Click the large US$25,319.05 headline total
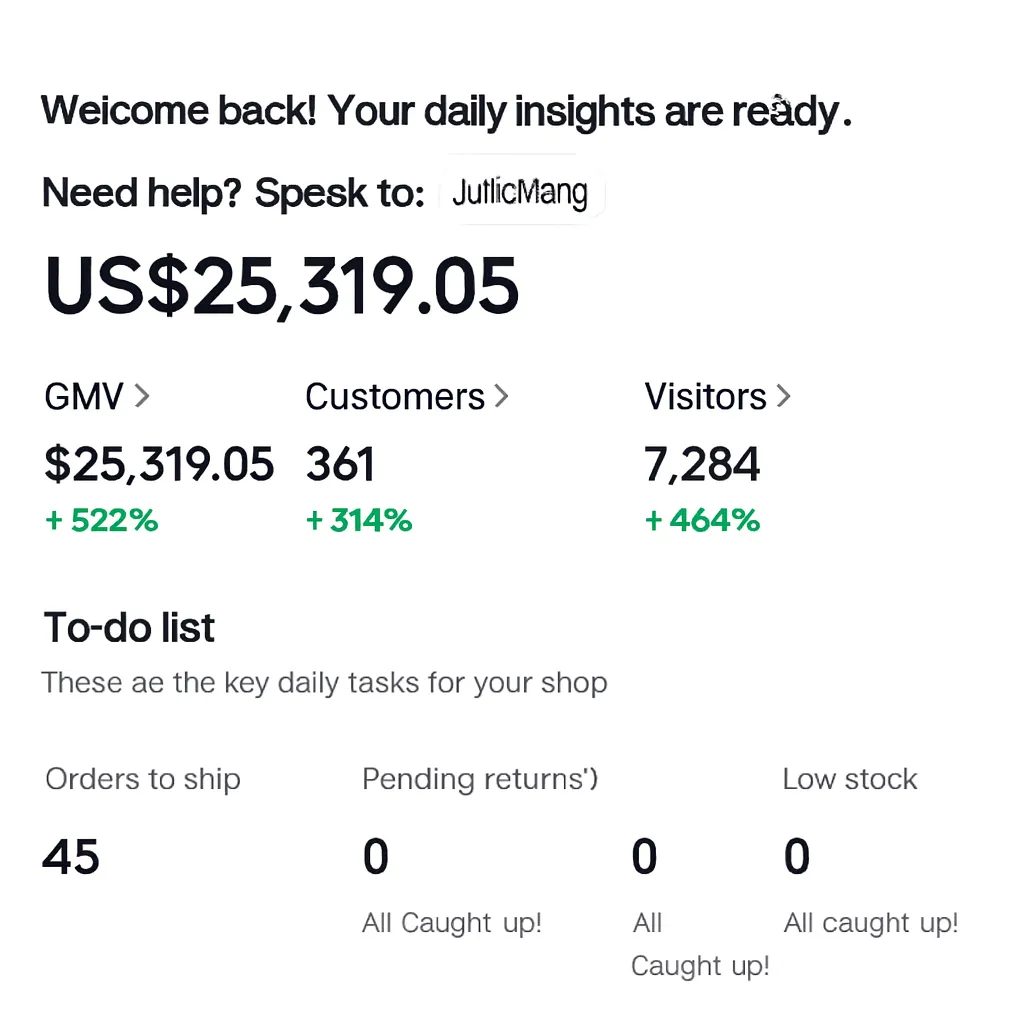Image resolution: width=1024 pixels, height=1024 pixels. click(282, 286)
